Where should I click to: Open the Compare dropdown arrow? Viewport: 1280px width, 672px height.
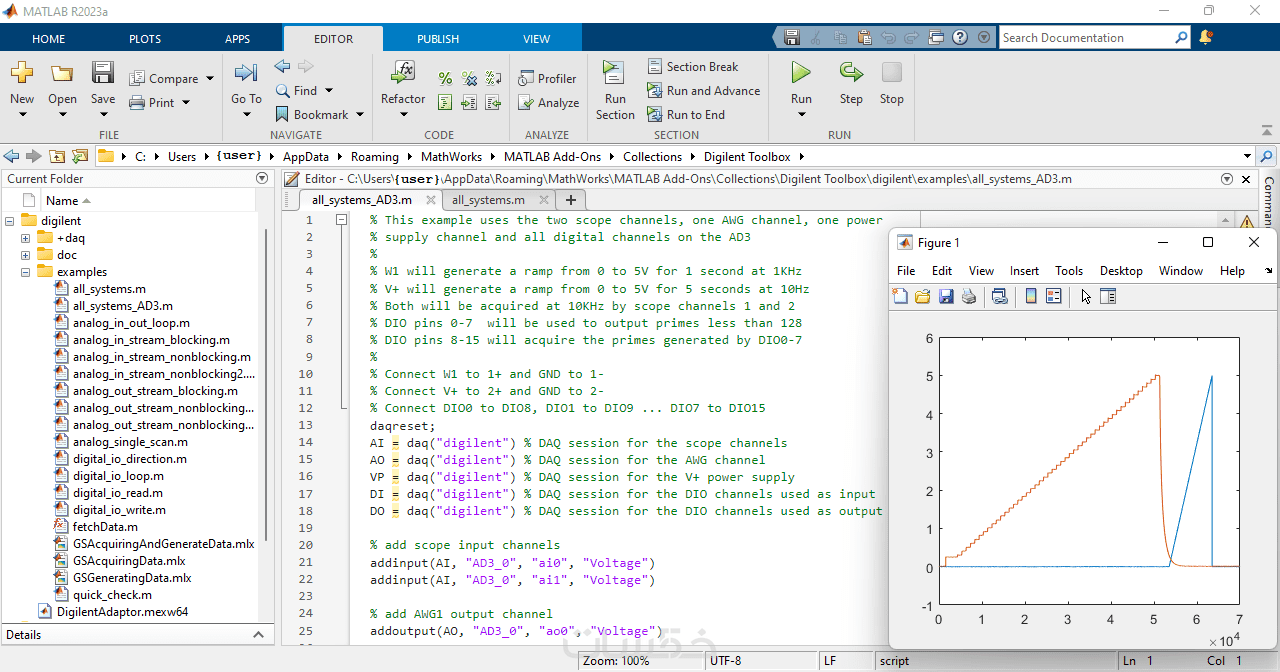coord(210,78)
